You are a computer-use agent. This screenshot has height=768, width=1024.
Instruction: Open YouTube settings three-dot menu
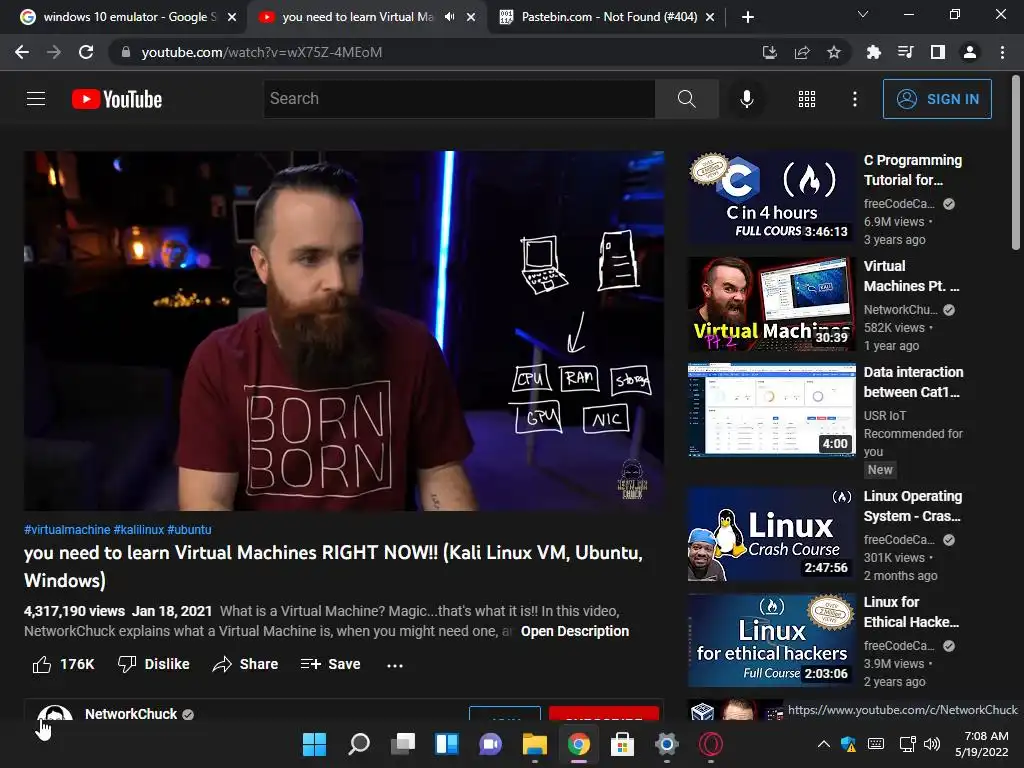pos(854,99)
